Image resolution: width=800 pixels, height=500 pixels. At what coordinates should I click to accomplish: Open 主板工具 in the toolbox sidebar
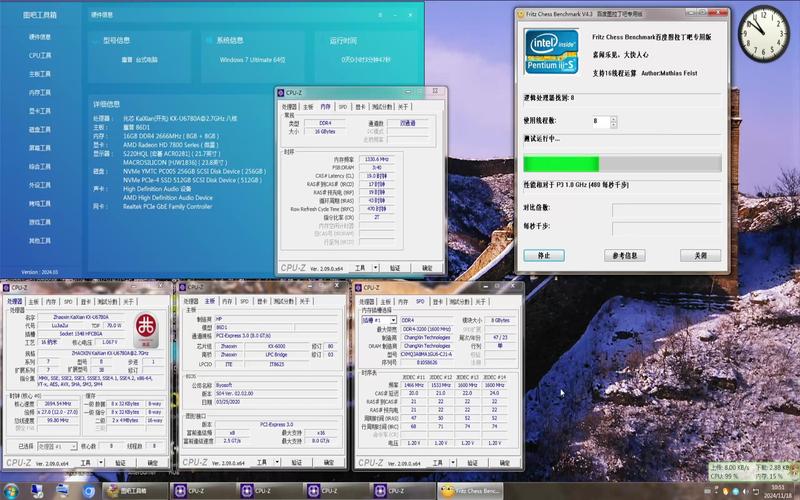pos(40,74)
